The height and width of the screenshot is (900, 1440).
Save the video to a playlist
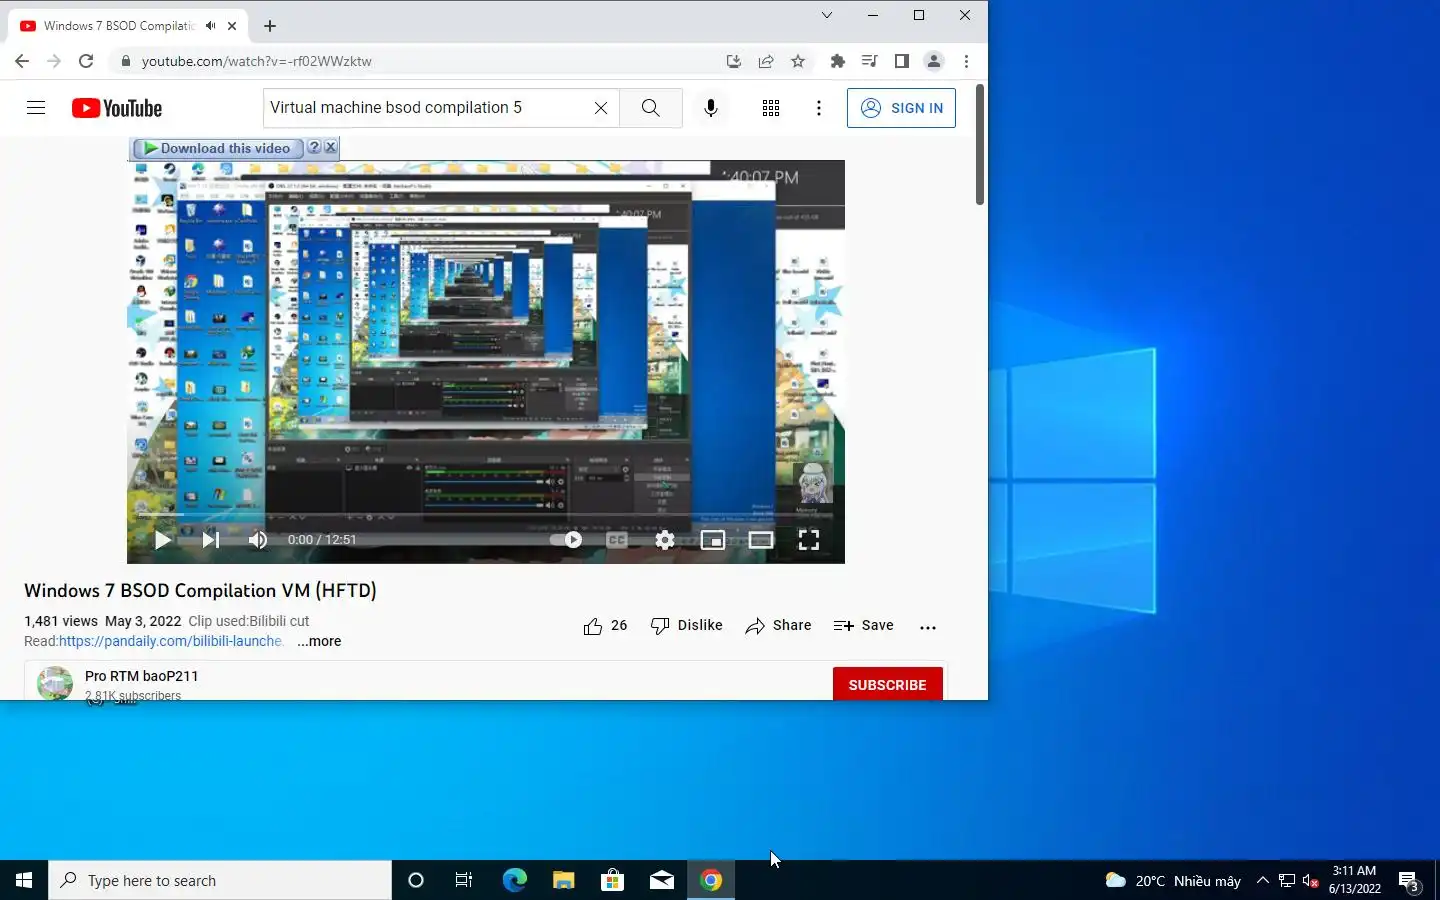click(x=864, y=626)
